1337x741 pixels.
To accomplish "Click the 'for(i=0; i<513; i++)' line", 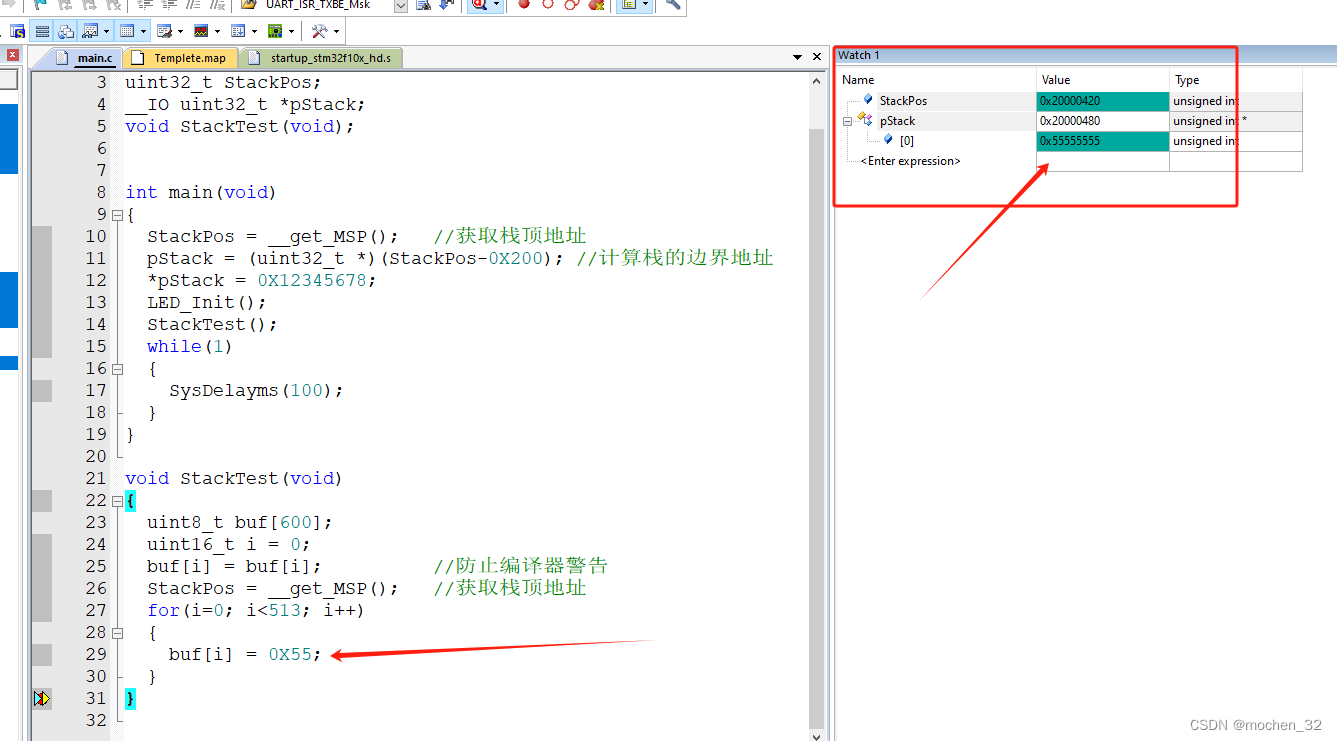I will click(x=256, y=611).
